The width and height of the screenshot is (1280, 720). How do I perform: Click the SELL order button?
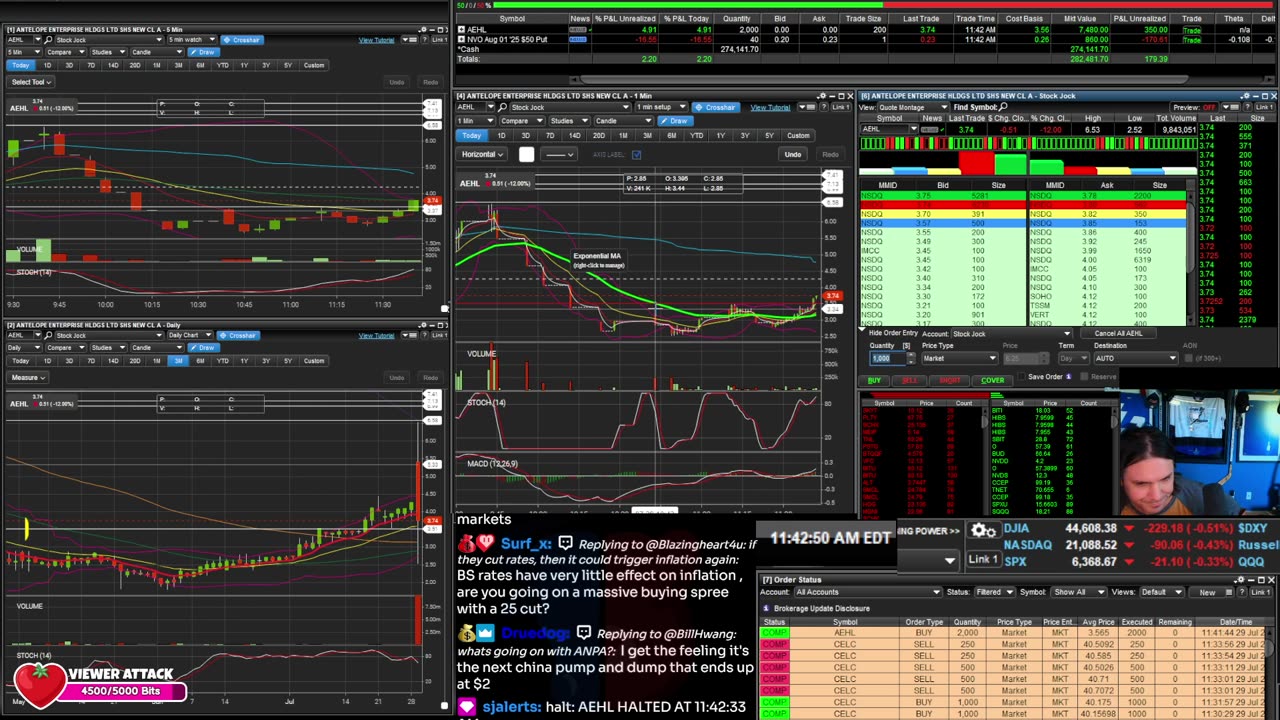coord(909,381)
